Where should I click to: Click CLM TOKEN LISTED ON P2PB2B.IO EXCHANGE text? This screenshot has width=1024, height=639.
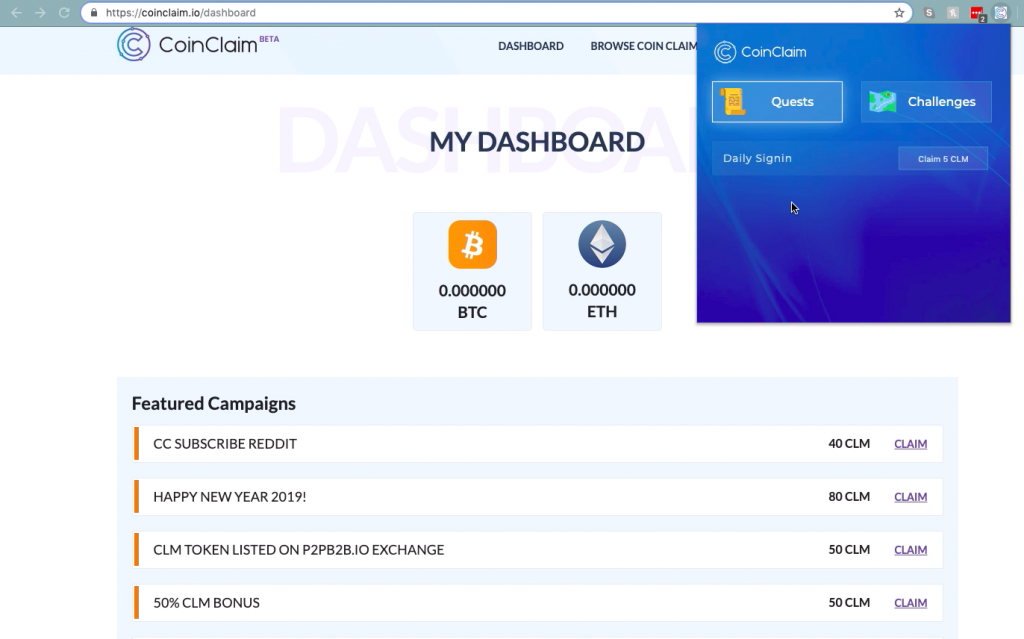[298, 549]
